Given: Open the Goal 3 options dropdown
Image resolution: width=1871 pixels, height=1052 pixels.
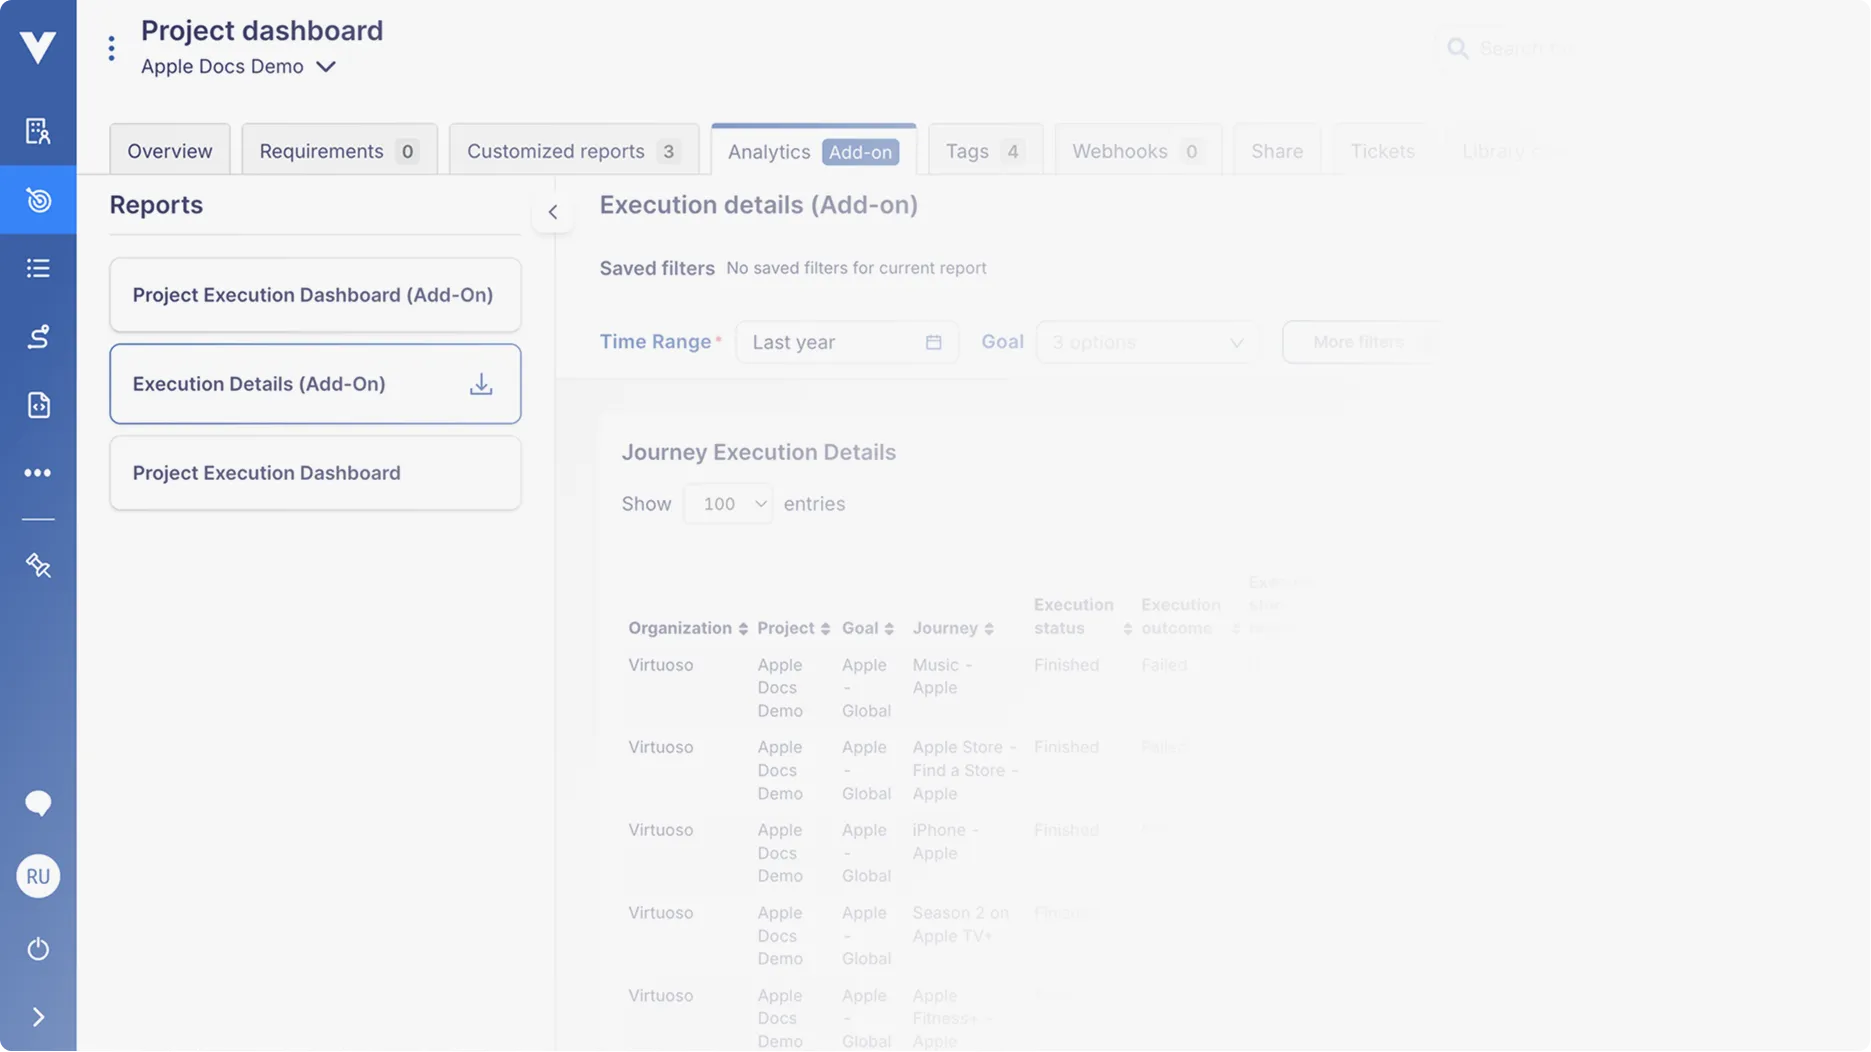Looking at the screenshot, I should pos(1147,342).
